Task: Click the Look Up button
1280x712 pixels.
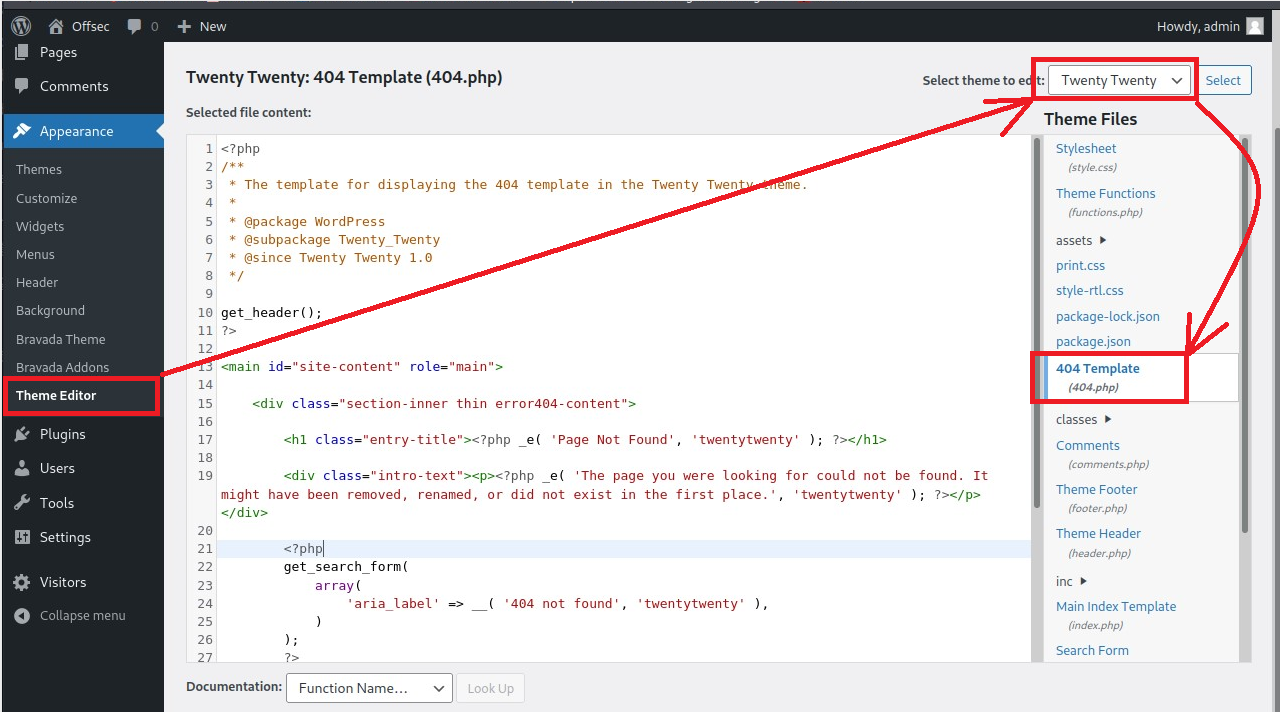Action: (x=490, y=688)
